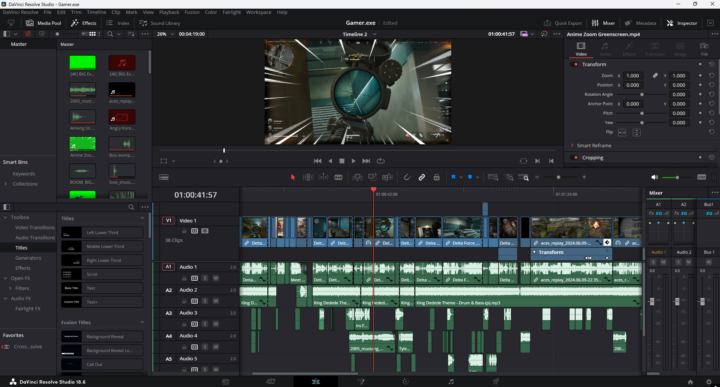Adjust the timeline zoom slider
This screenshot has height=387, width=720.
tap(558, 177)
